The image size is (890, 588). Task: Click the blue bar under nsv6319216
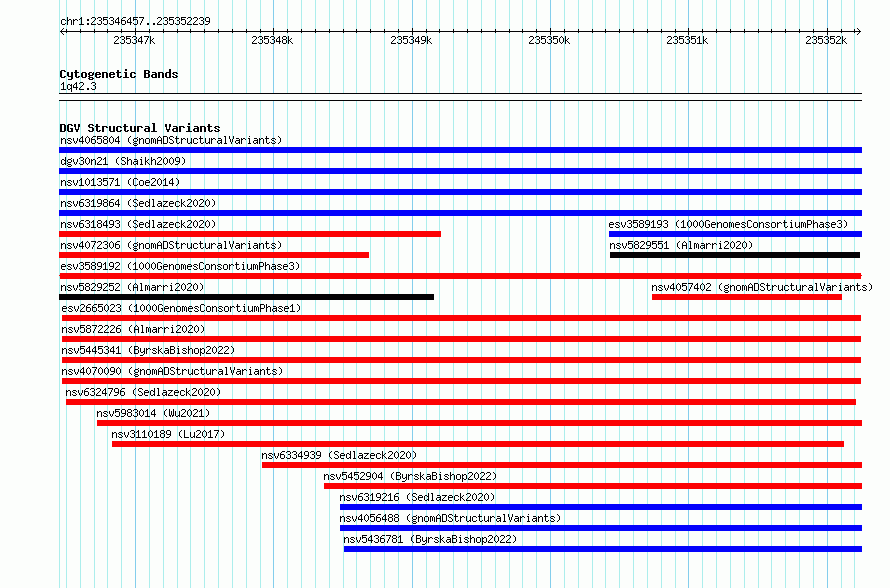tap(601, 507)
